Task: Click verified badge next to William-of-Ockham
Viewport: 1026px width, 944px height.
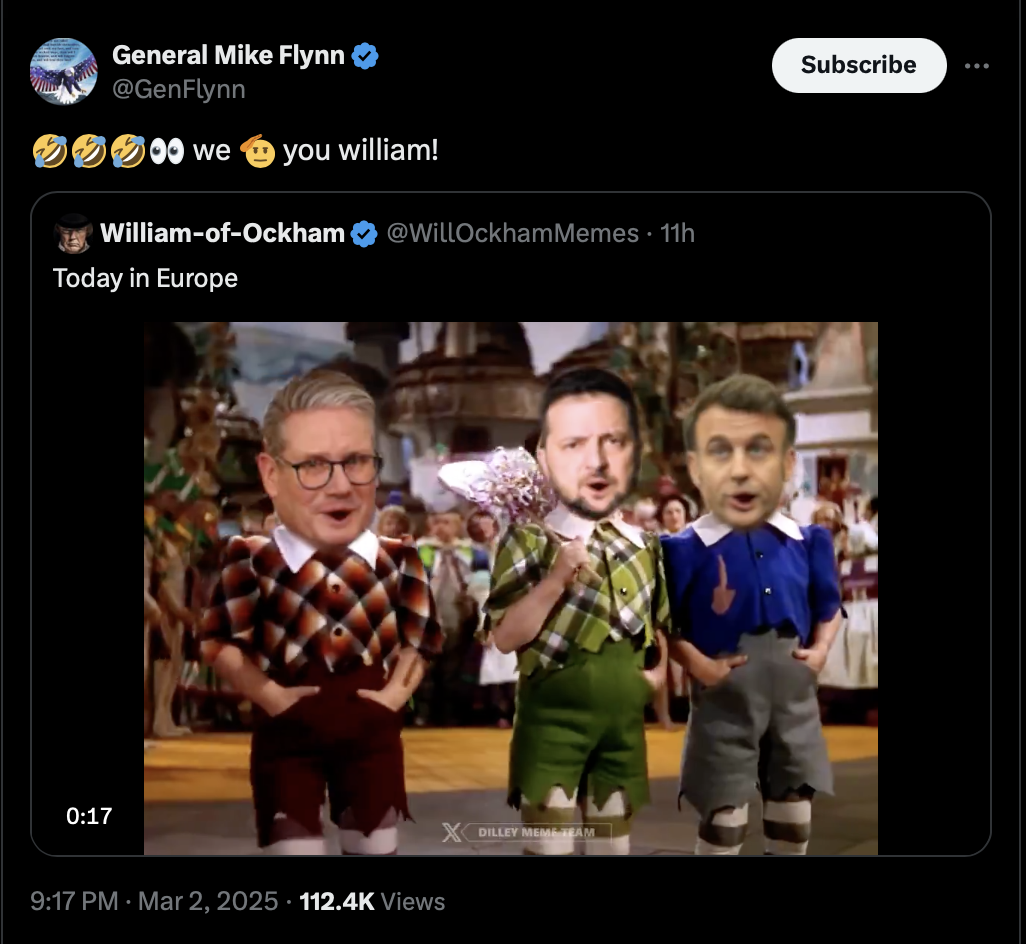Action: tap(364, 234)
